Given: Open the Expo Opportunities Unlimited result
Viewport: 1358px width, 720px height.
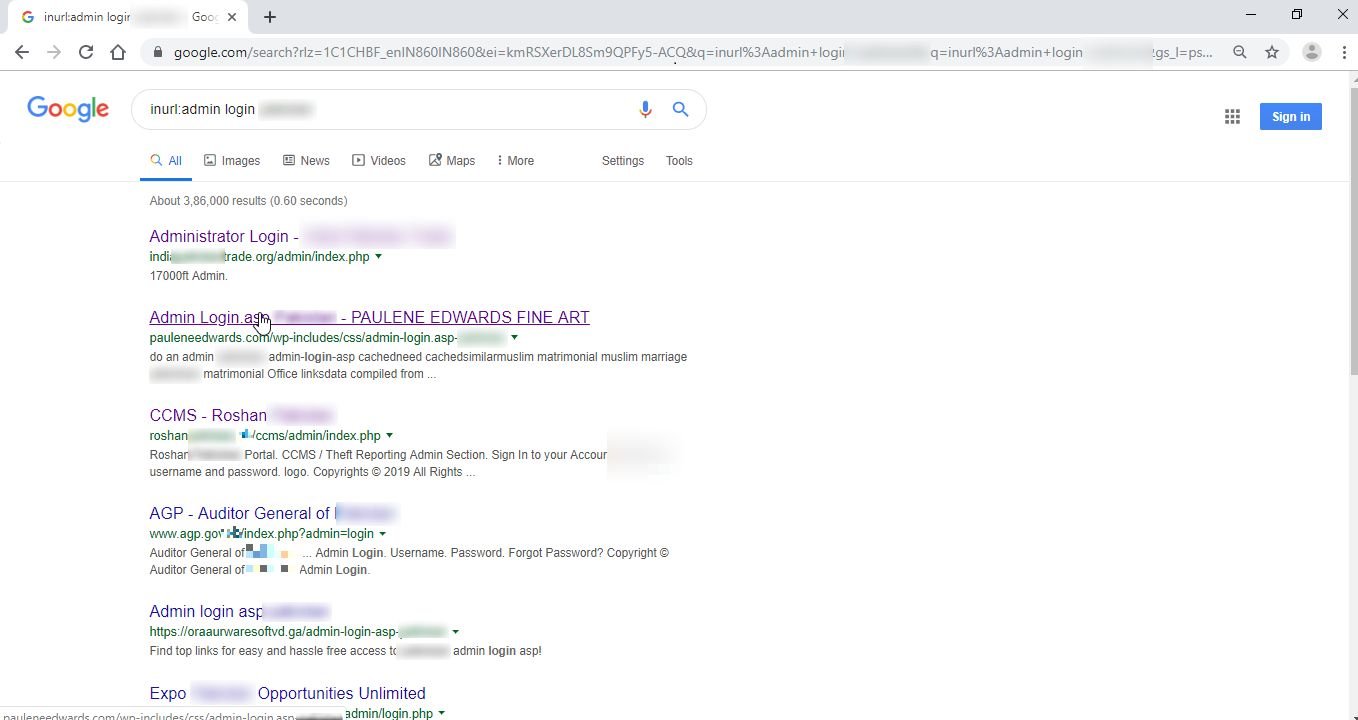Looking at the screenshot, I should point(287,694).
